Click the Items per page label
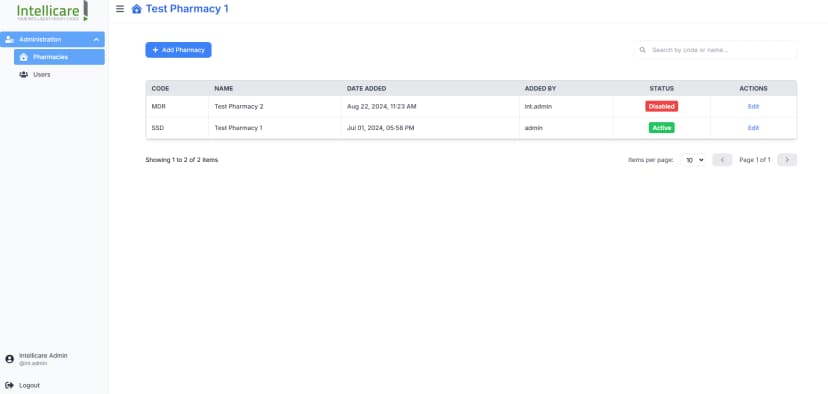Screen dimensions: 828x394 [x=651, y=160]
